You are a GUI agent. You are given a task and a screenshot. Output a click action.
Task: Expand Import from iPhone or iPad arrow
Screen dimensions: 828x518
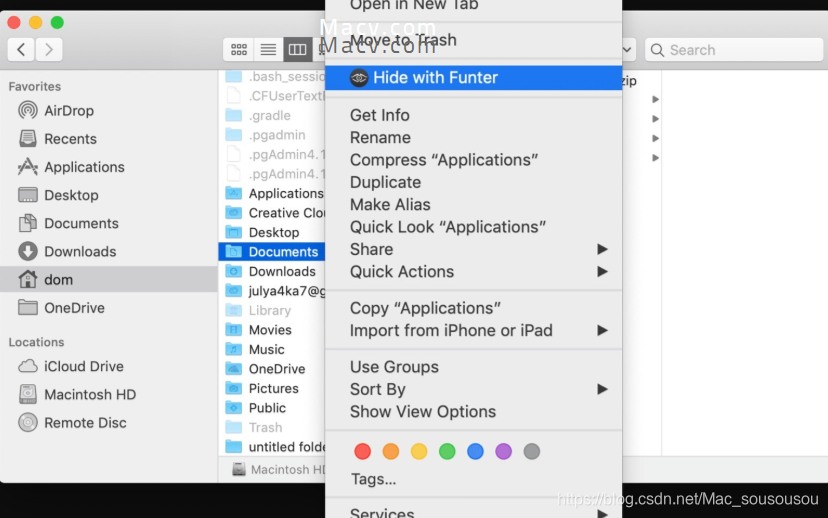602,331
